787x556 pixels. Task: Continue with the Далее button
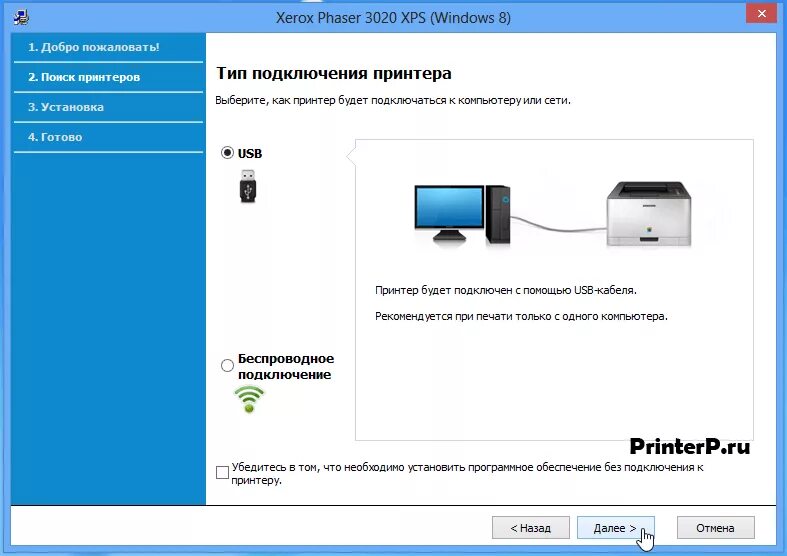click(615, 527)
